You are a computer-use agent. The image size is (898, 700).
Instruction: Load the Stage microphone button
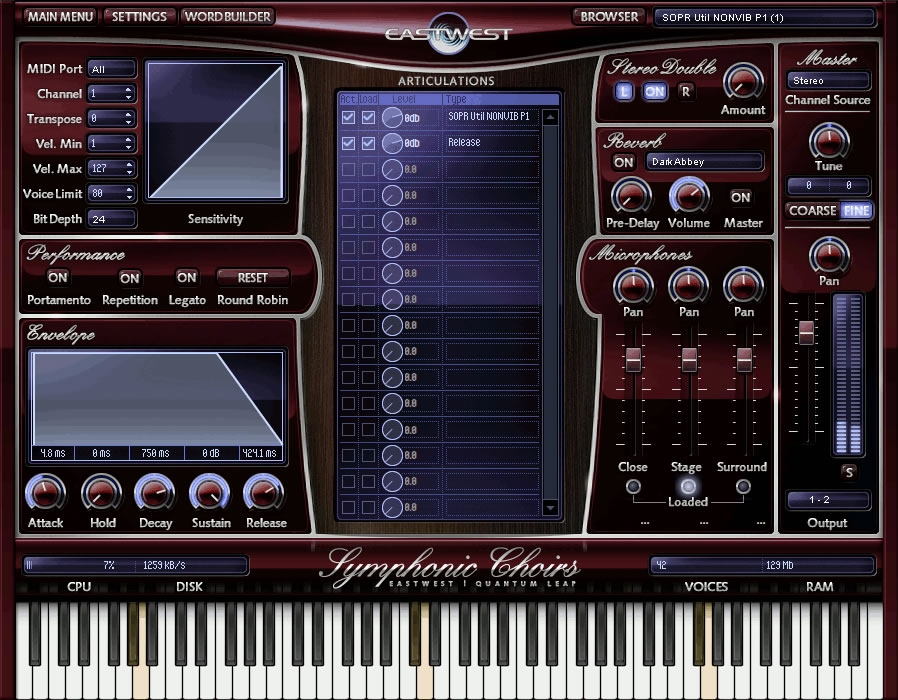(x=688, y=486)
